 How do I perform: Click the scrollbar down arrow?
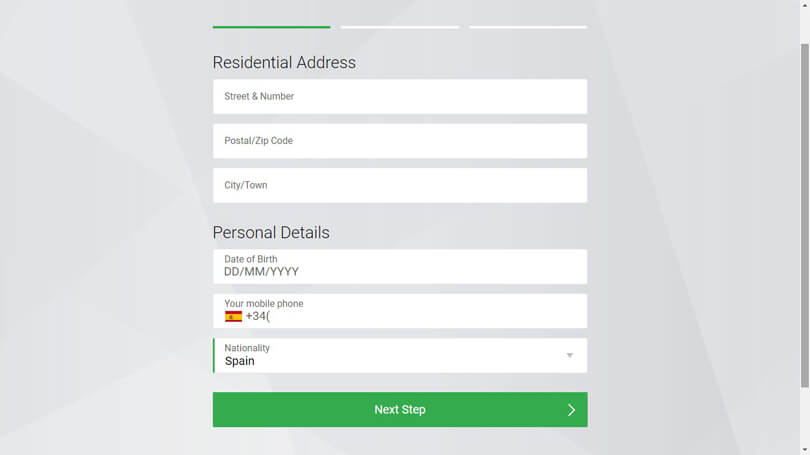805,450
